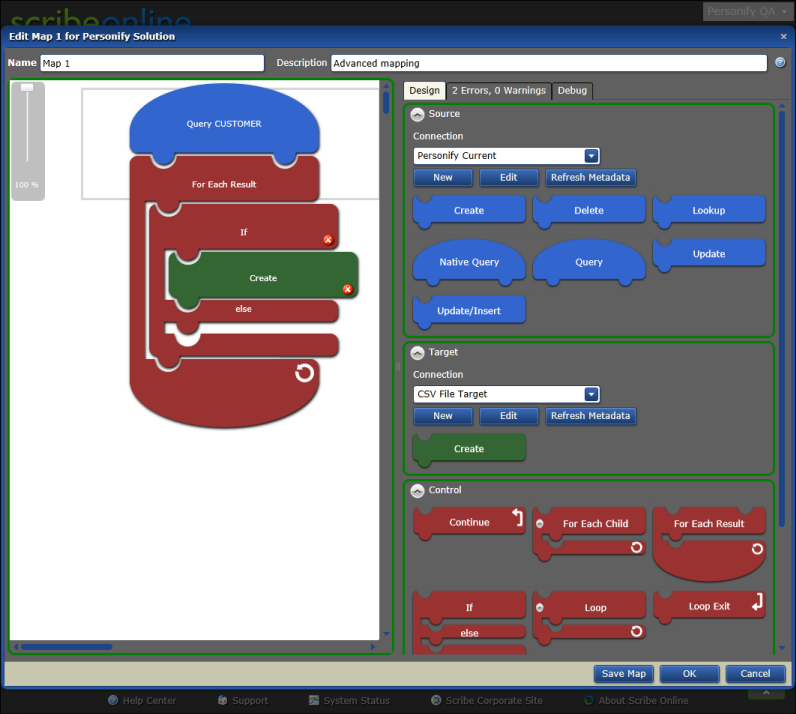Focus the Description input field
The width and height of the screenshot is (796, 714).
pyautogui.click(x=549, y=63)
